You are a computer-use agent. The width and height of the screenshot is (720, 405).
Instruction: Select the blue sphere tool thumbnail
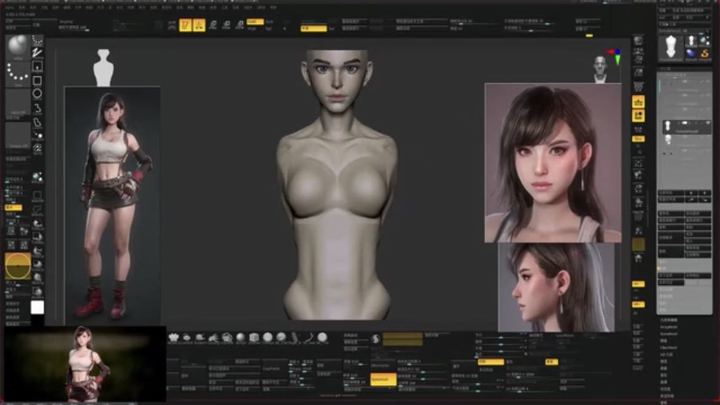coord(691,54)
